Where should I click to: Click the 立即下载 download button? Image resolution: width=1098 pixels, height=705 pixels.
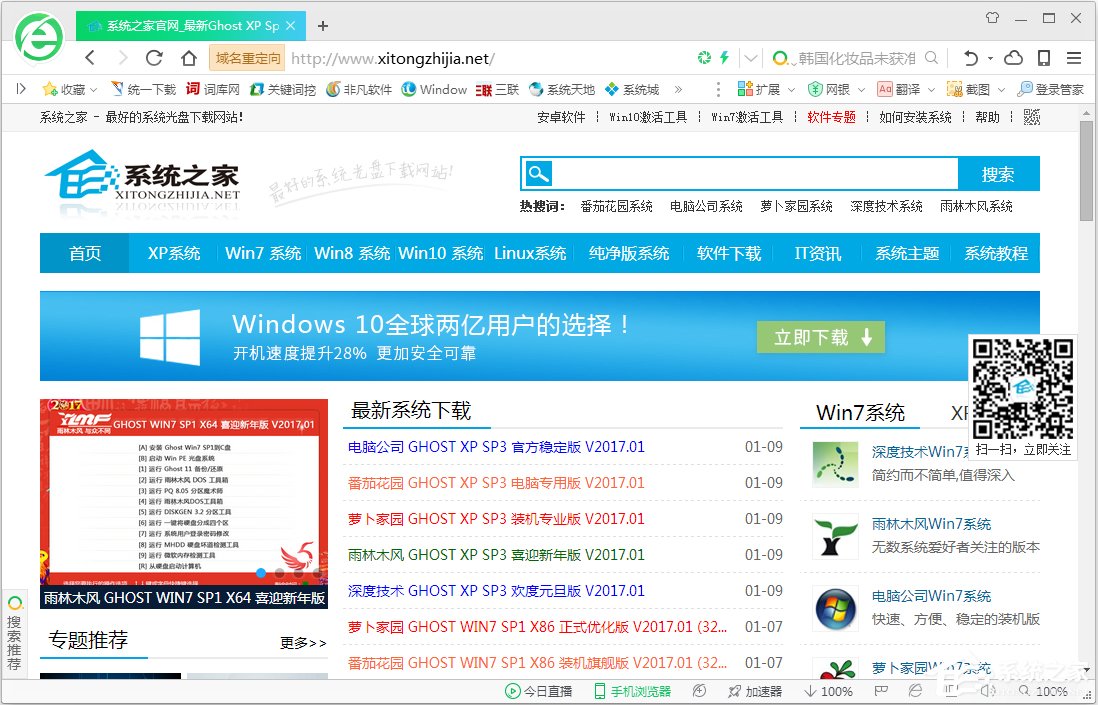[x=820, y=337]
